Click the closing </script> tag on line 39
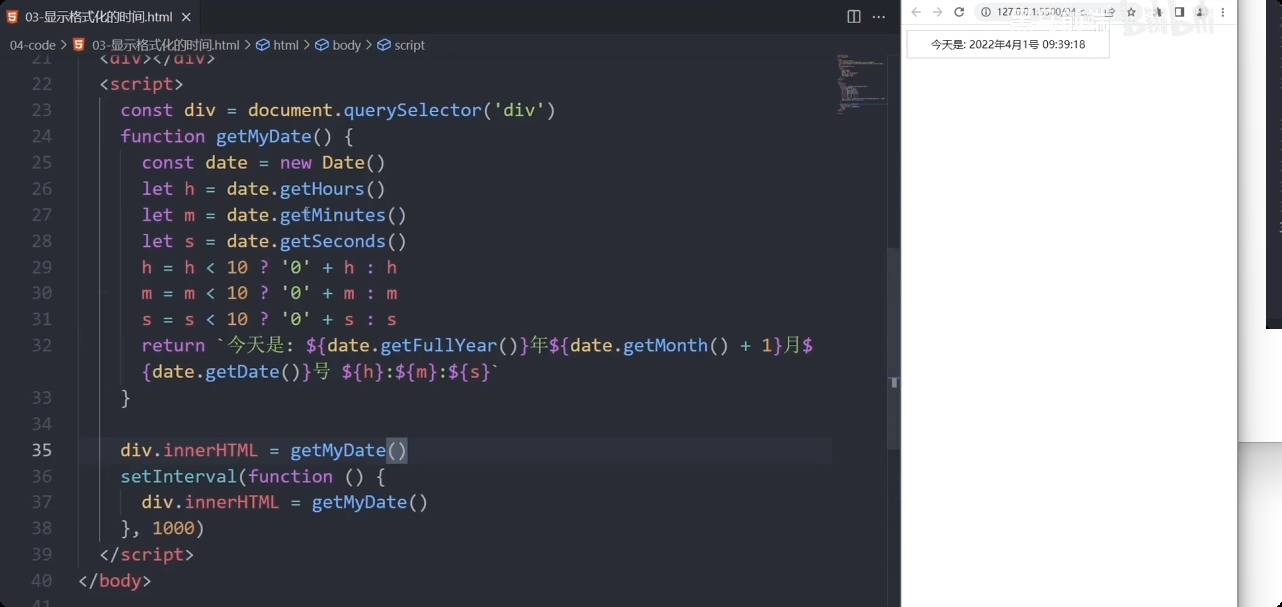Screen dimensions: 1282x607 [x=147, y=554]
